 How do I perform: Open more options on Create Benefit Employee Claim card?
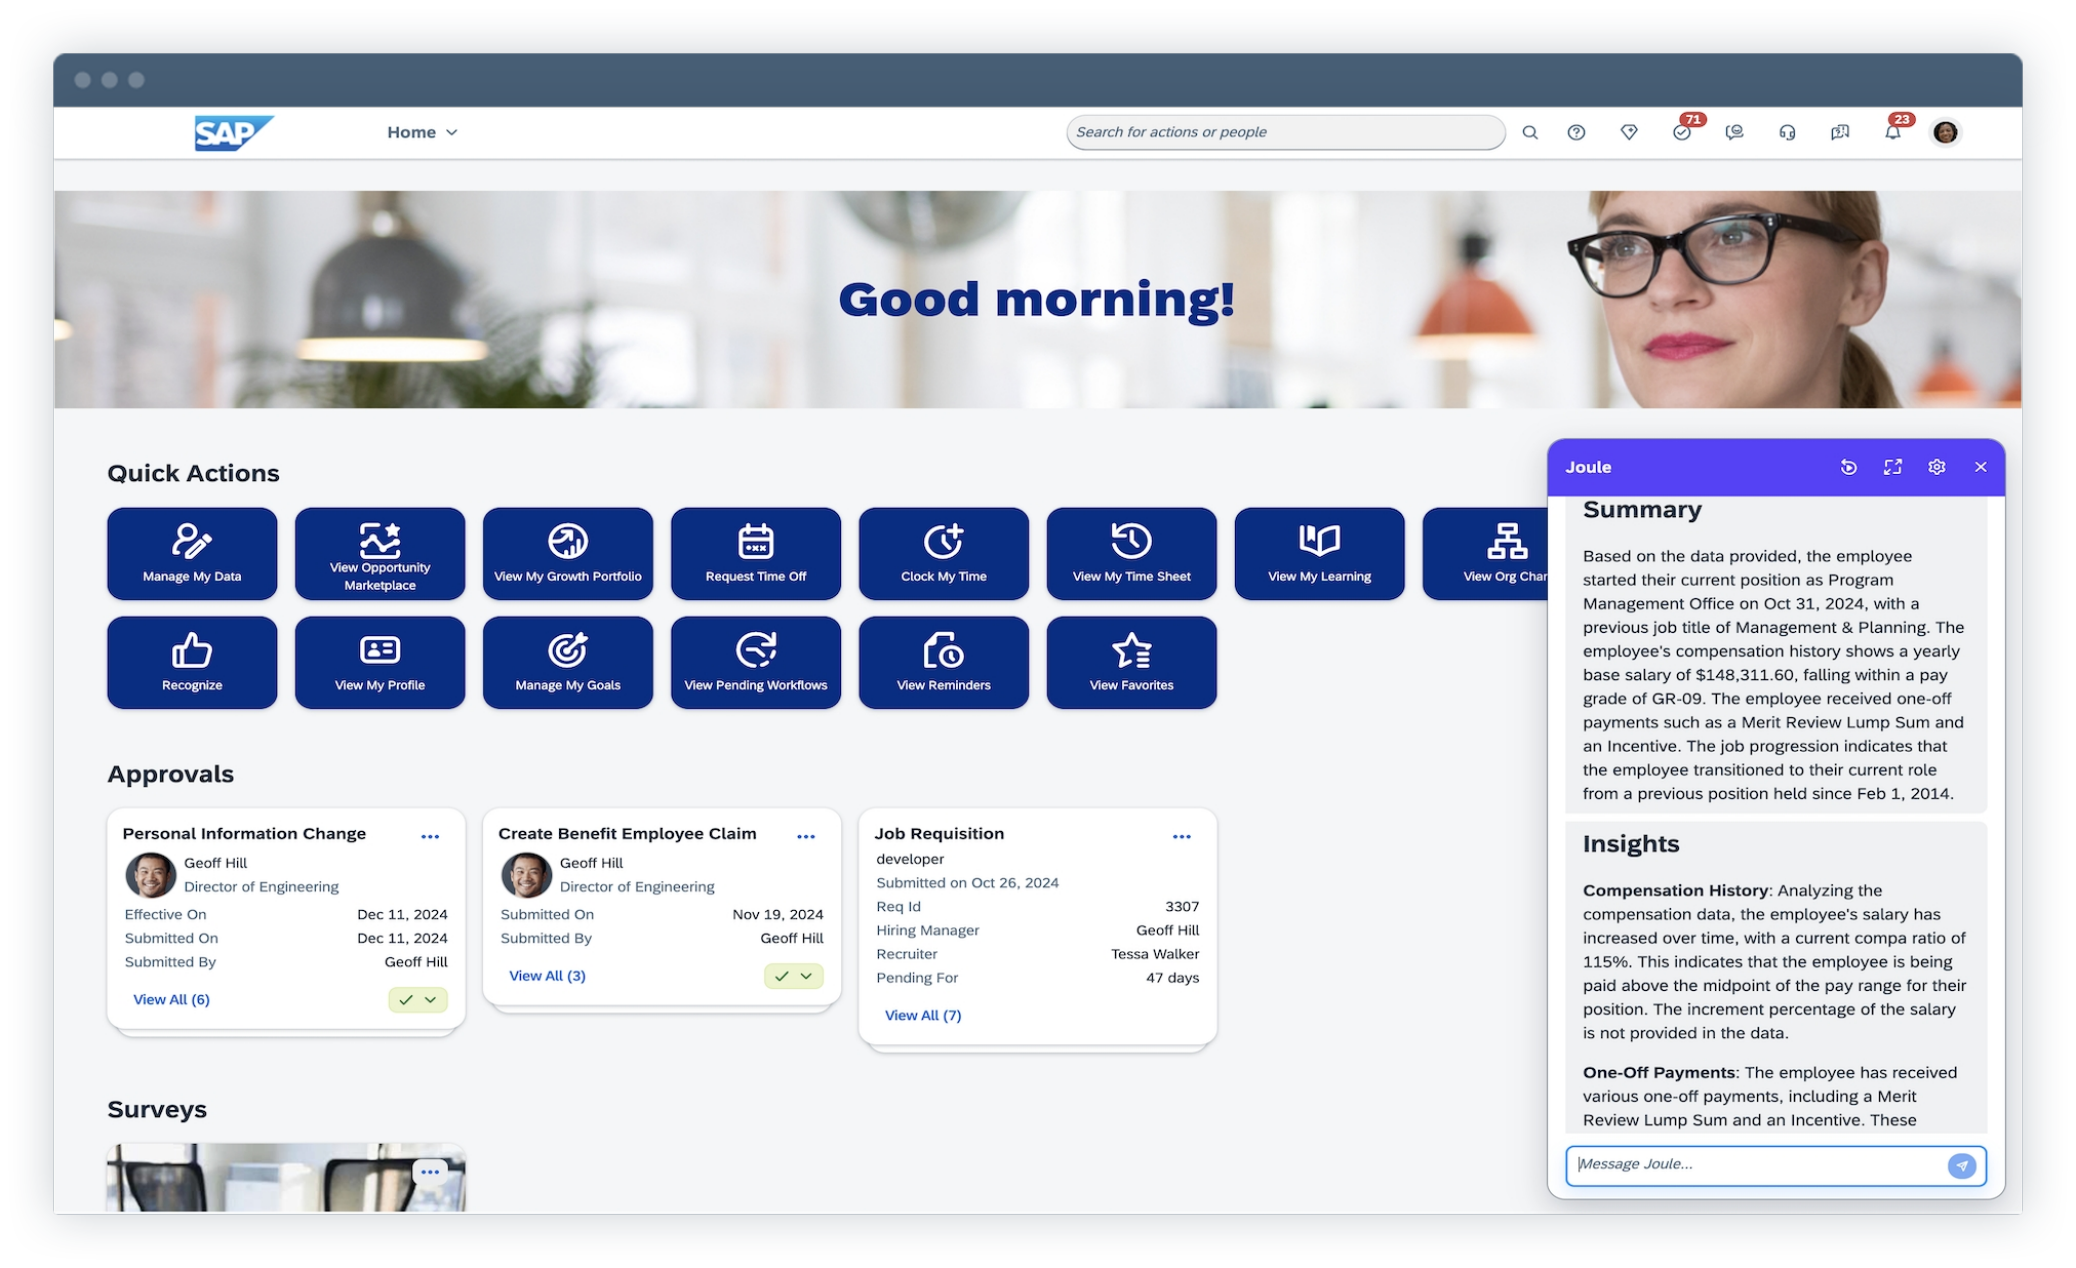806,837
